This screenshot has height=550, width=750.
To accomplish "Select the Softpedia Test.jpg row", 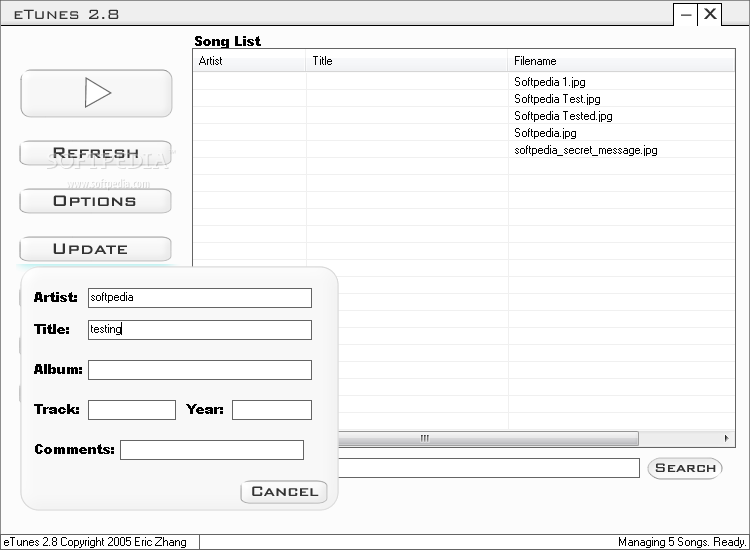I will [464, 99].
